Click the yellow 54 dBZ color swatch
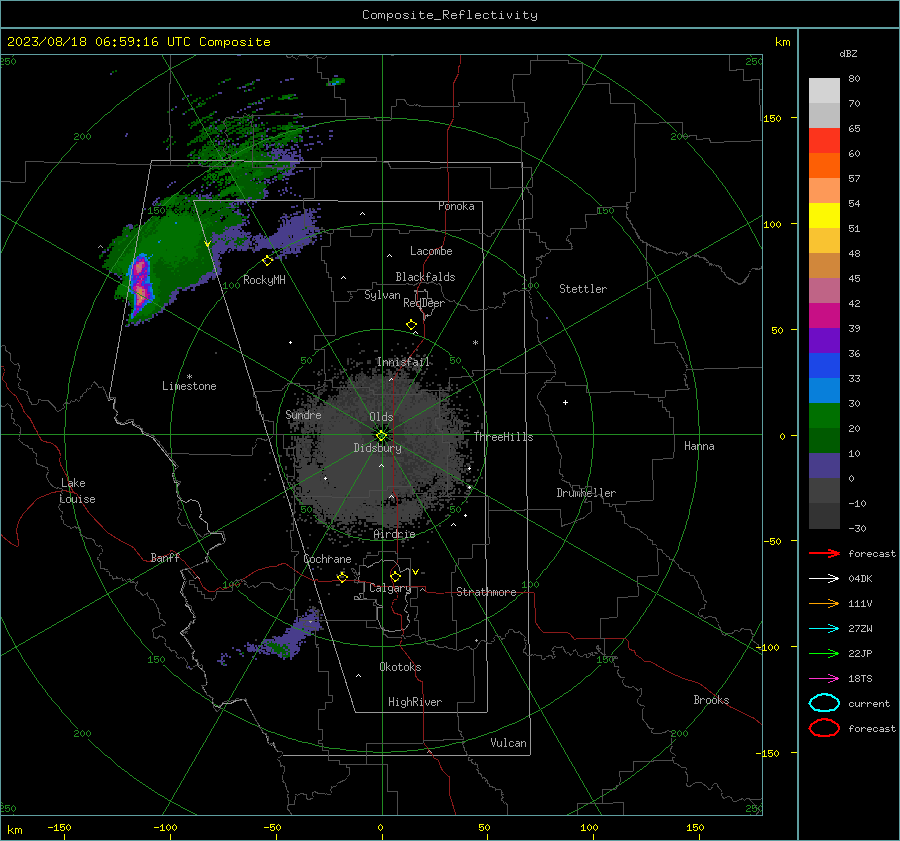 [x=824, y=215]
